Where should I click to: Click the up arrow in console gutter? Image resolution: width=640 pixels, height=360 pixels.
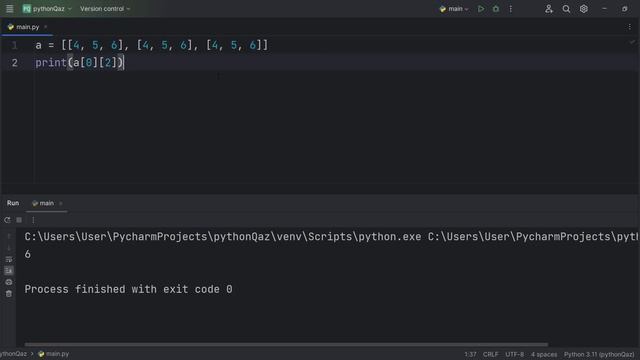click(9, 236)
